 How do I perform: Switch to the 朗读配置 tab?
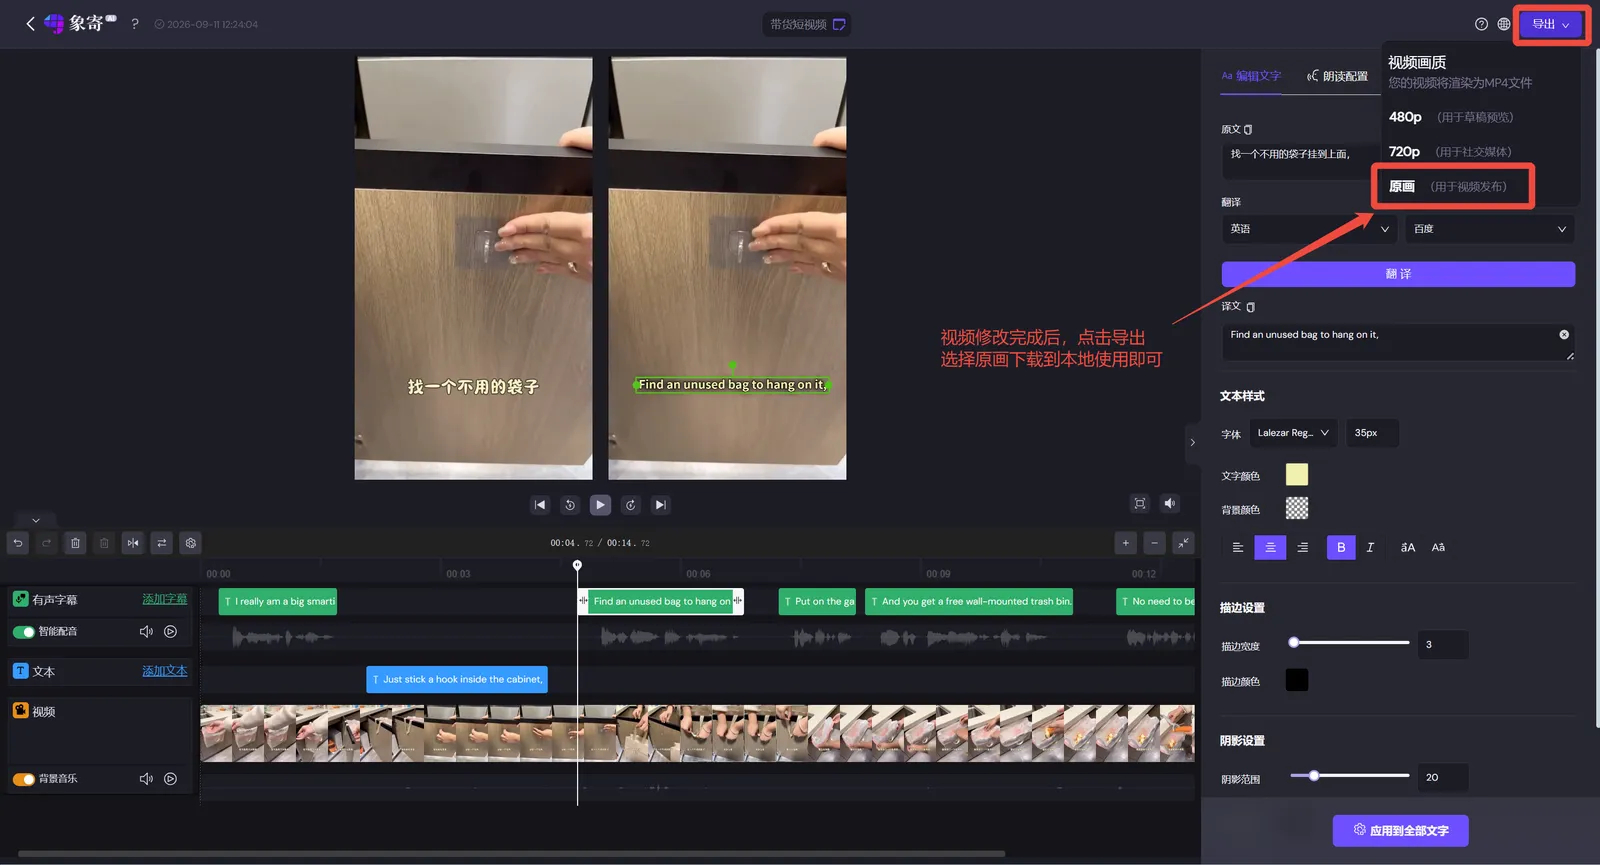click(1337, 76)
